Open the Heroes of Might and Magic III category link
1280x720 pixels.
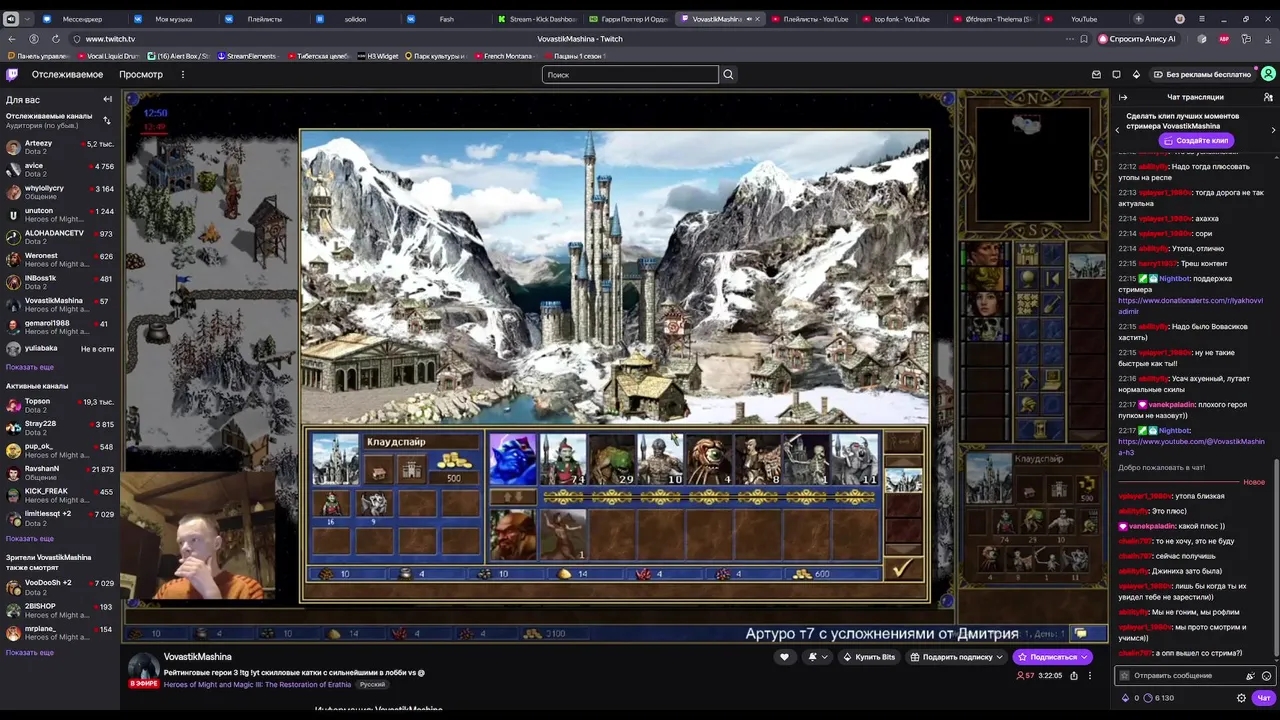(259, 684)
